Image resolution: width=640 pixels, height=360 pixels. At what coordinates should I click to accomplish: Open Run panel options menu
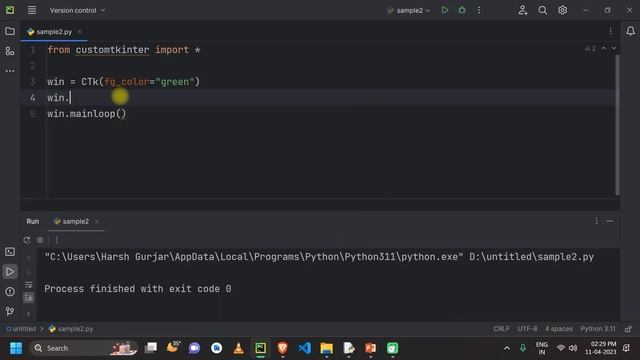click(x=596, y=221)
